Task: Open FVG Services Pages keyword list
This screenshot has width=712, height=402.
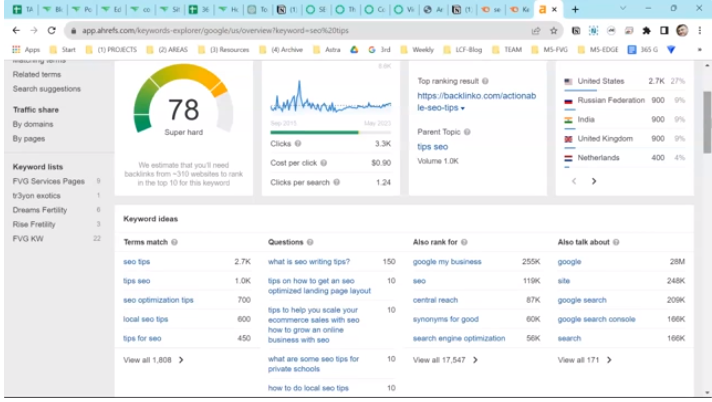Action: click(x=49, y=181)
